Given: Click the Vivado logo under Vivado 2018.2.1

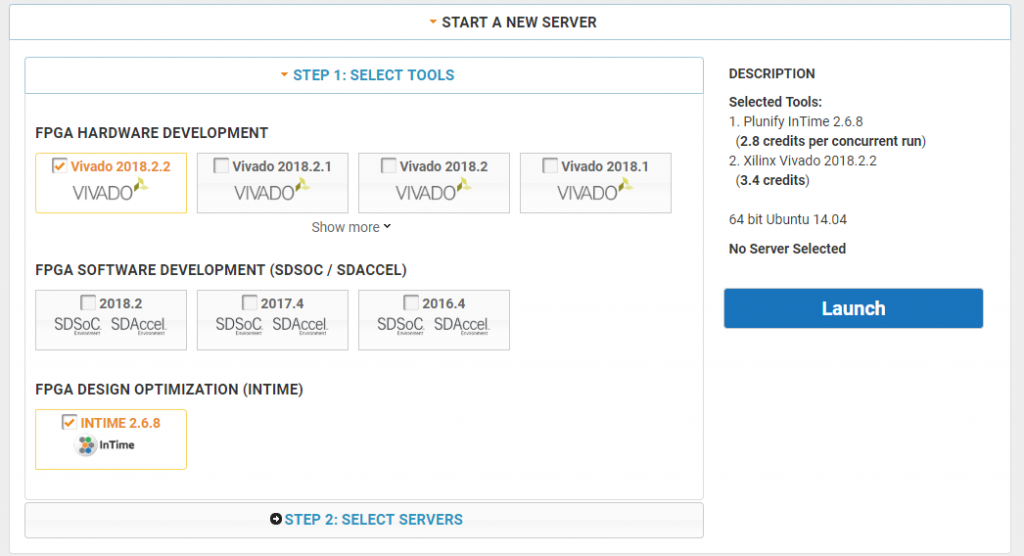Looking at the screenshot, I should 272,191.
